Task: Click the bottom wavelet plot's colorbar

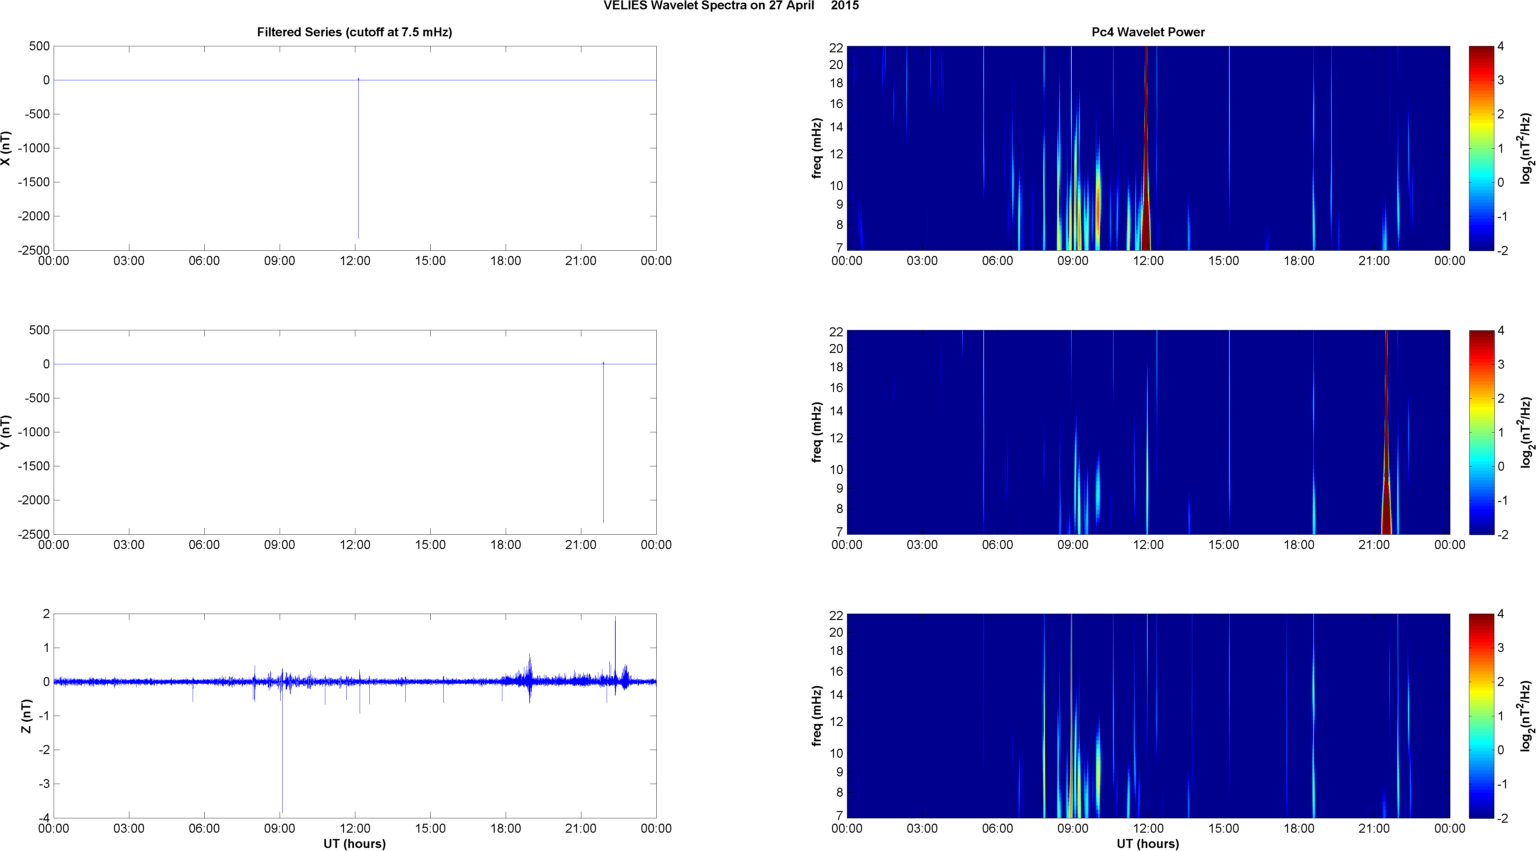Action: tap(1481, 716)
